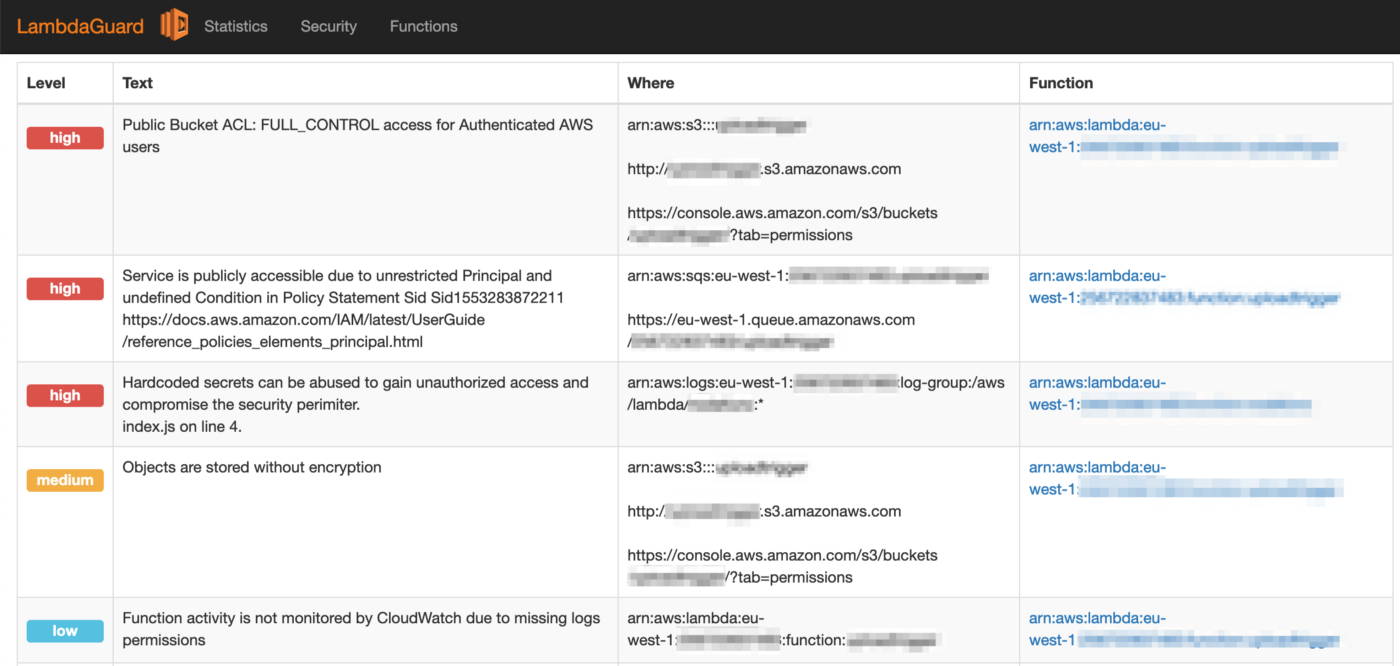The image size is (1400, 666).
Task: Click arn:aws:sqs:eu-west-1 text
Action: [808, 276]
